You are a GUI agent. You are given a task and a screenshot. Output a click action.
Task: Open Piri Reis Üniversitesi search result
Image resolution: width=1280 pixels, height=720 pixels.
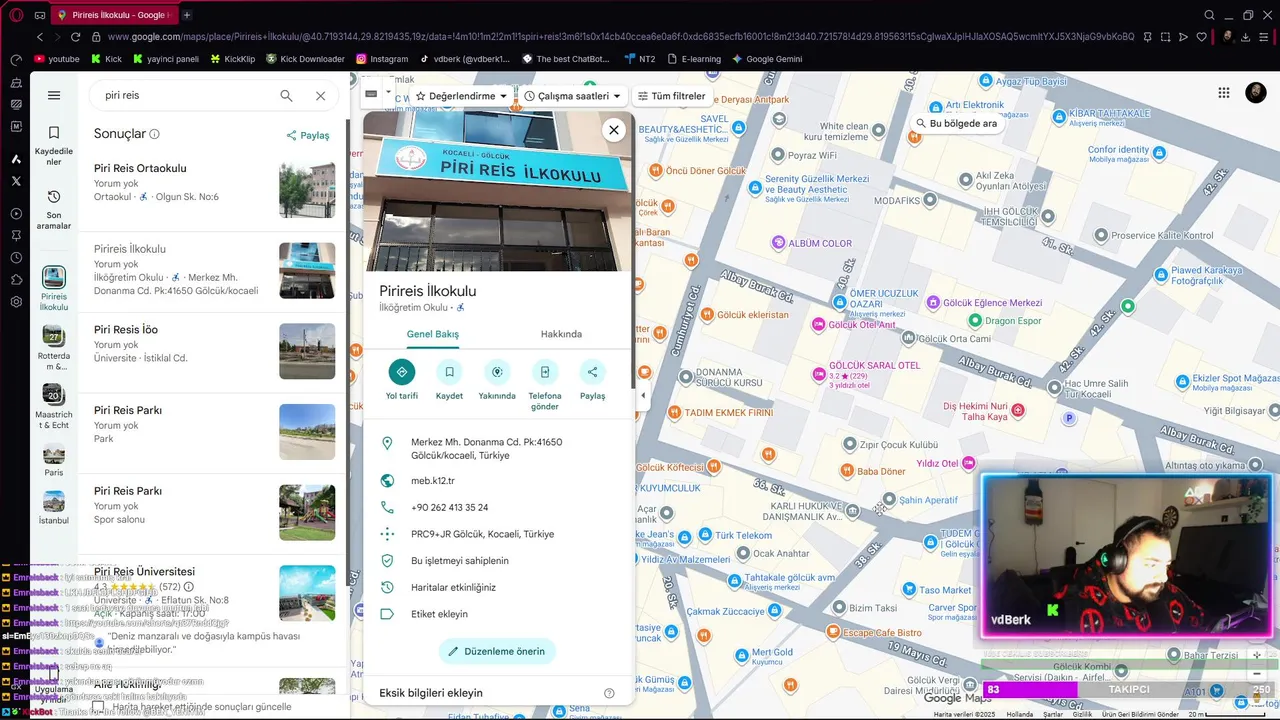pos(213,610)
